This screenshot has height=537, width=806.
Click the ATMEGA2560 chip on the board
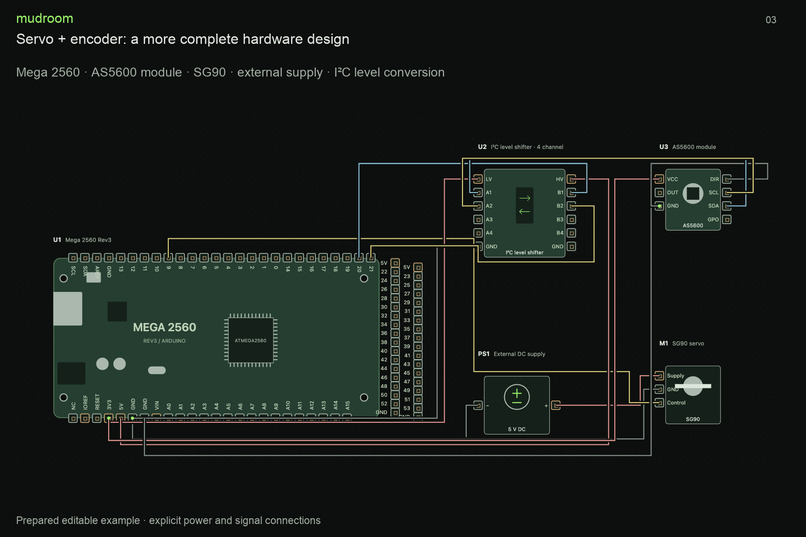pos(250,340)
